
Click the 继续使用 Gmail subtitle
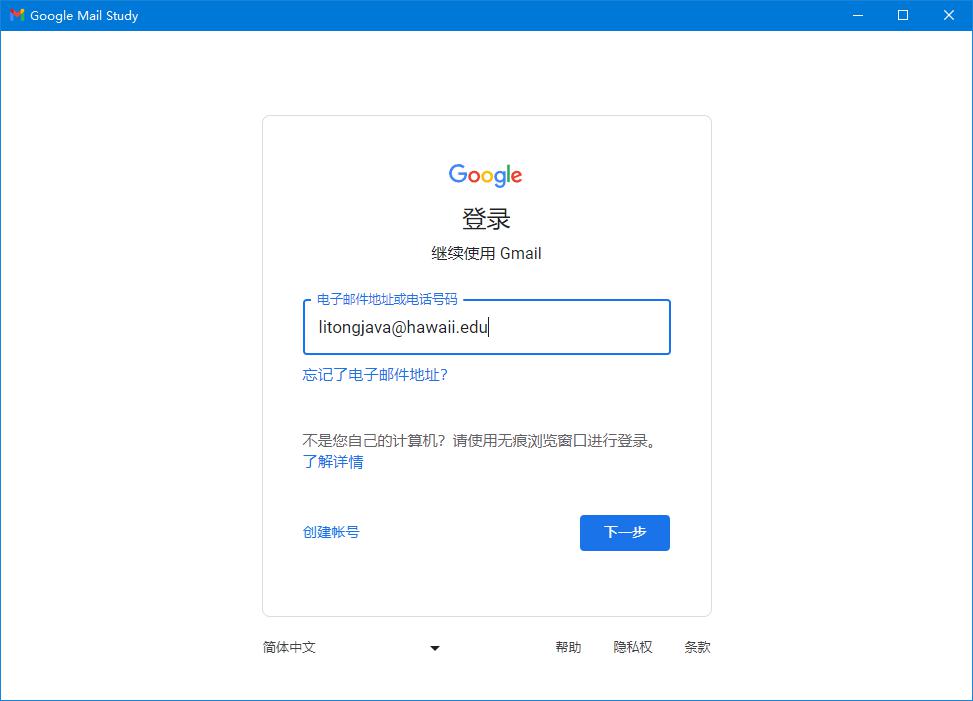pyautogui.click(x=486, y=253)
